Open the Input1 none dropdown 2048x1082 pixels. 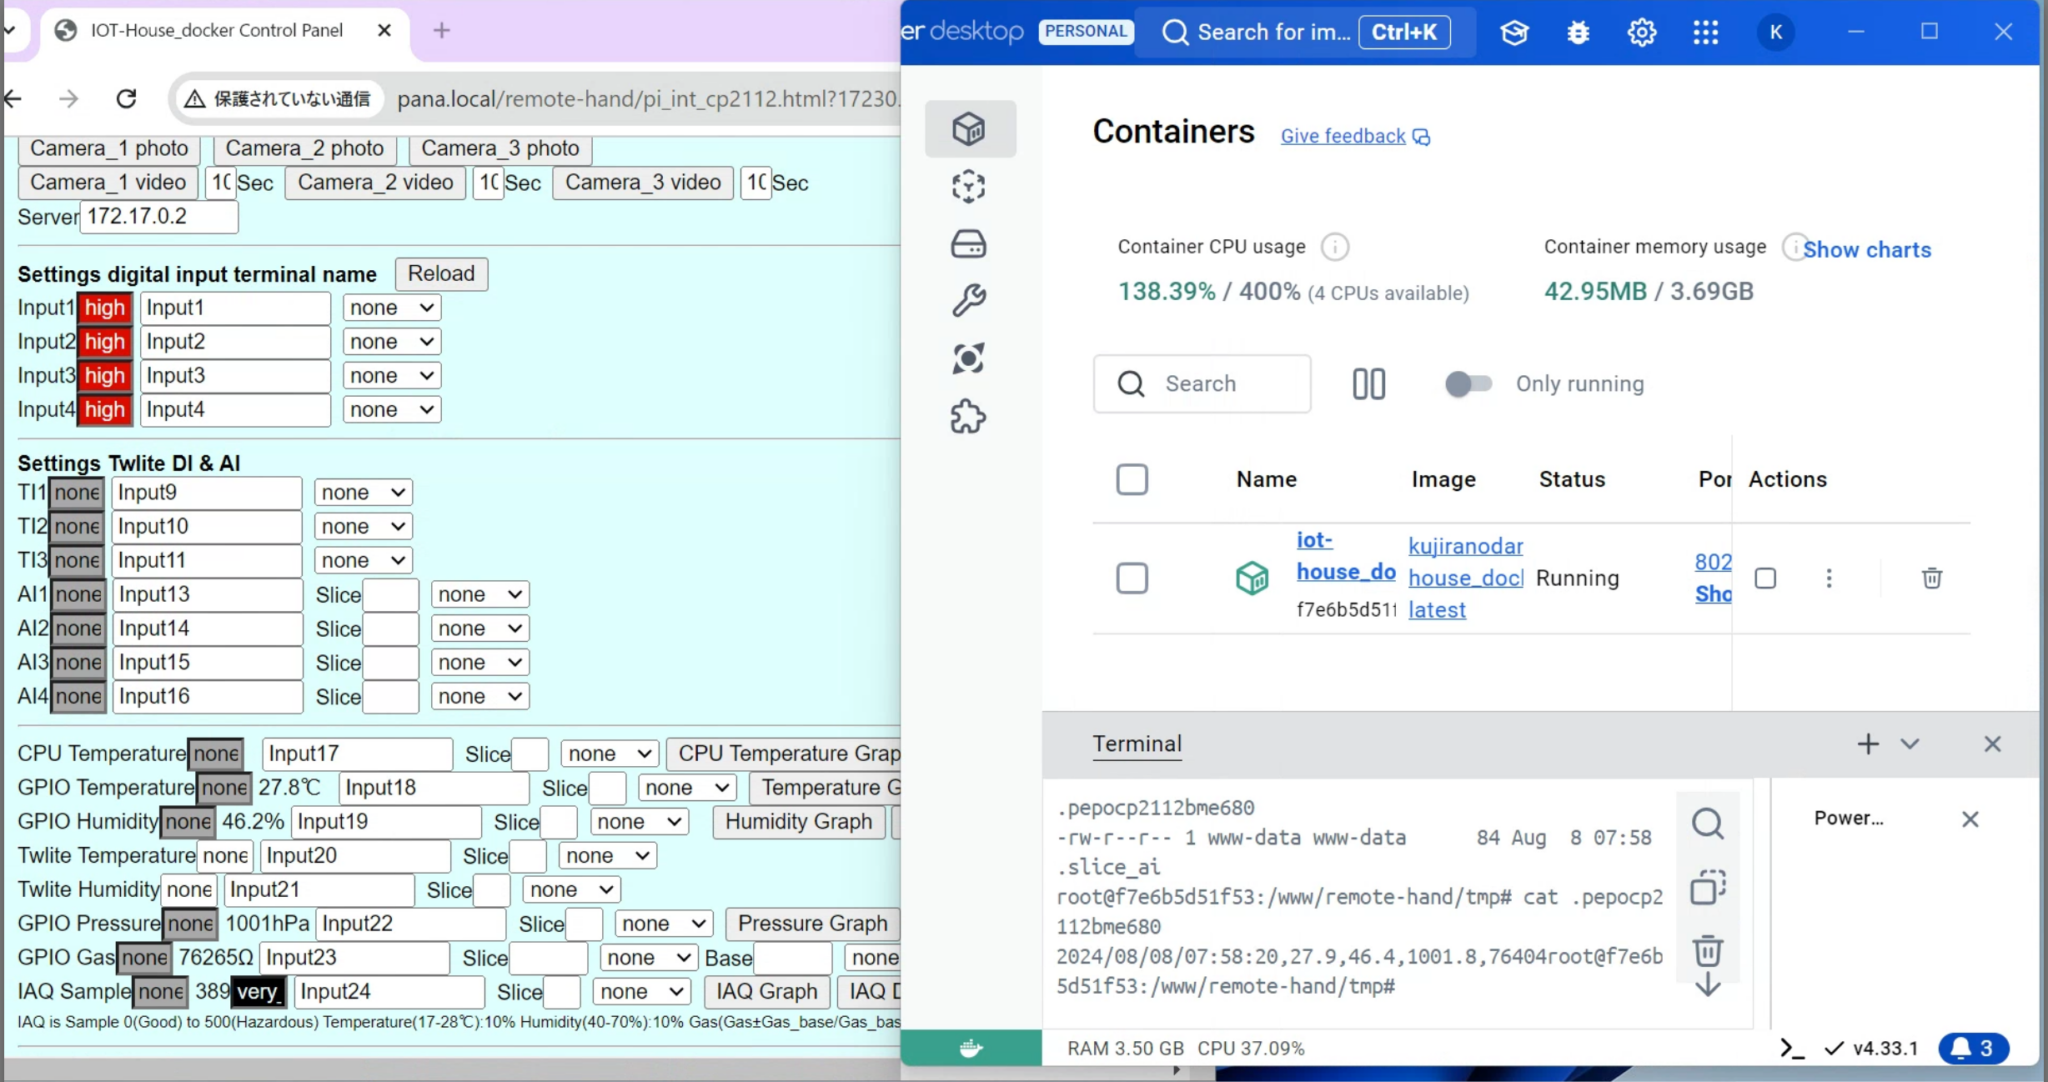[x=391, y=308]
